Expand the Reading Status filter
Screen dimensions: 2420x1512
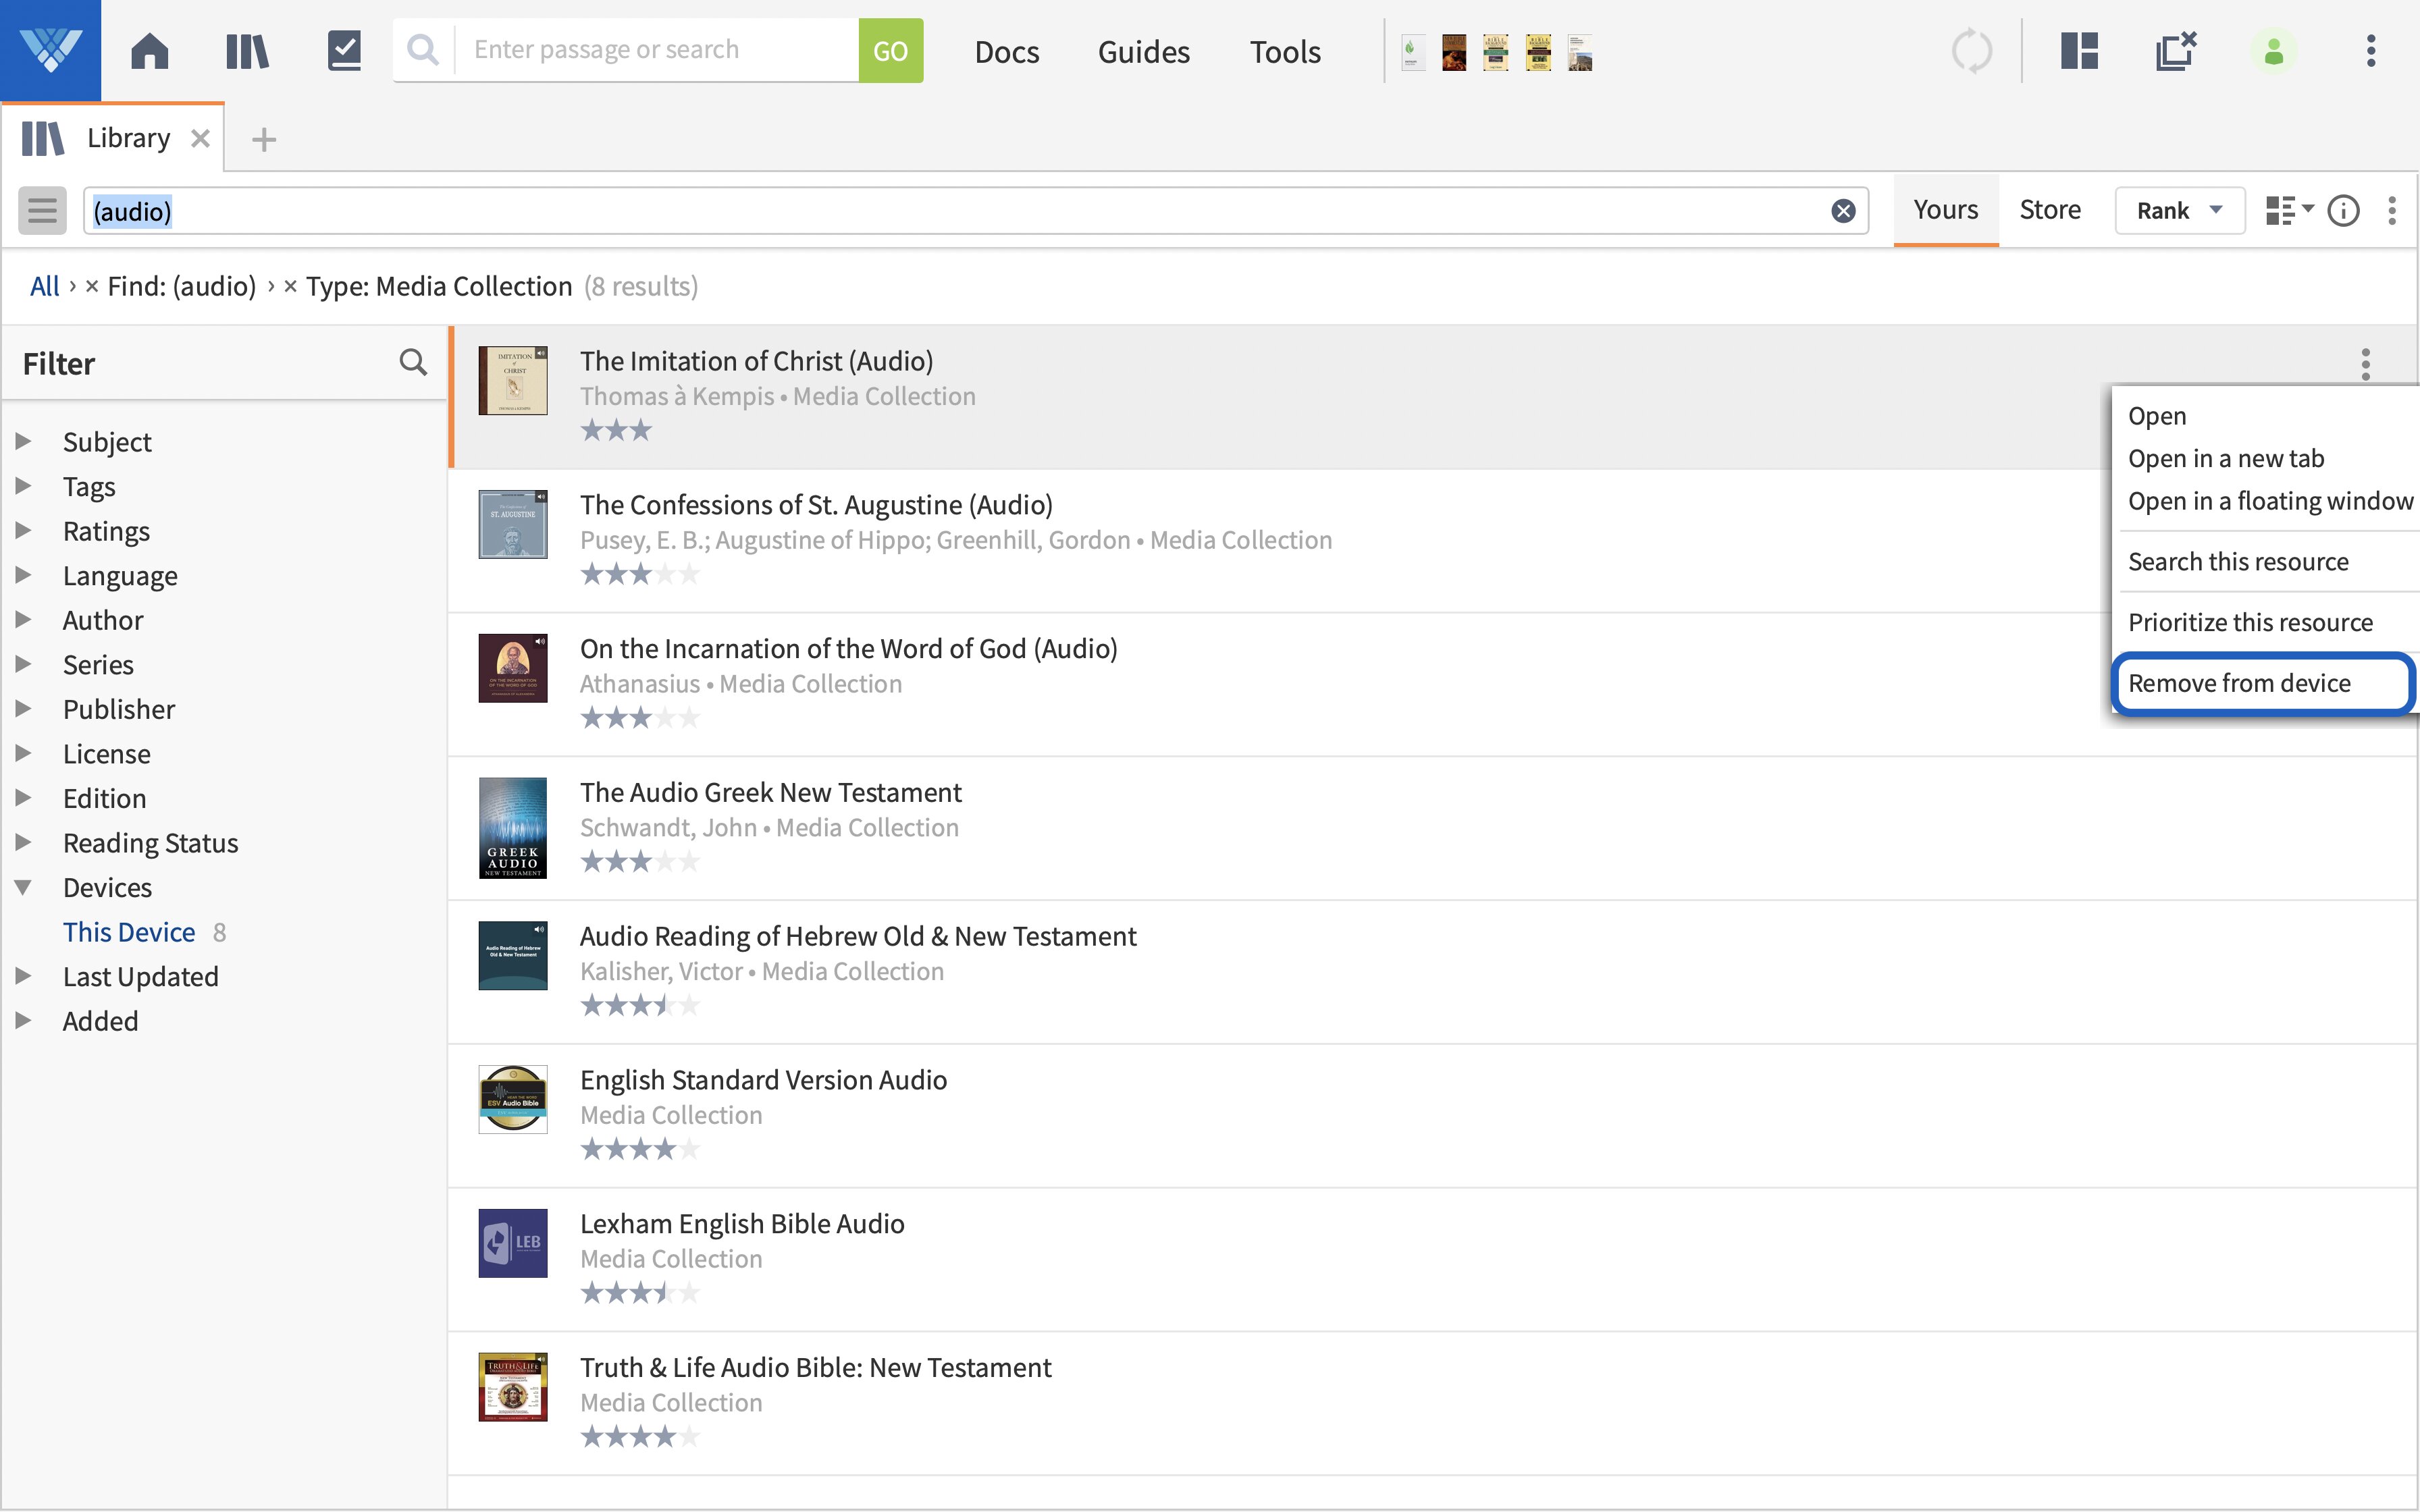point(24,842)
